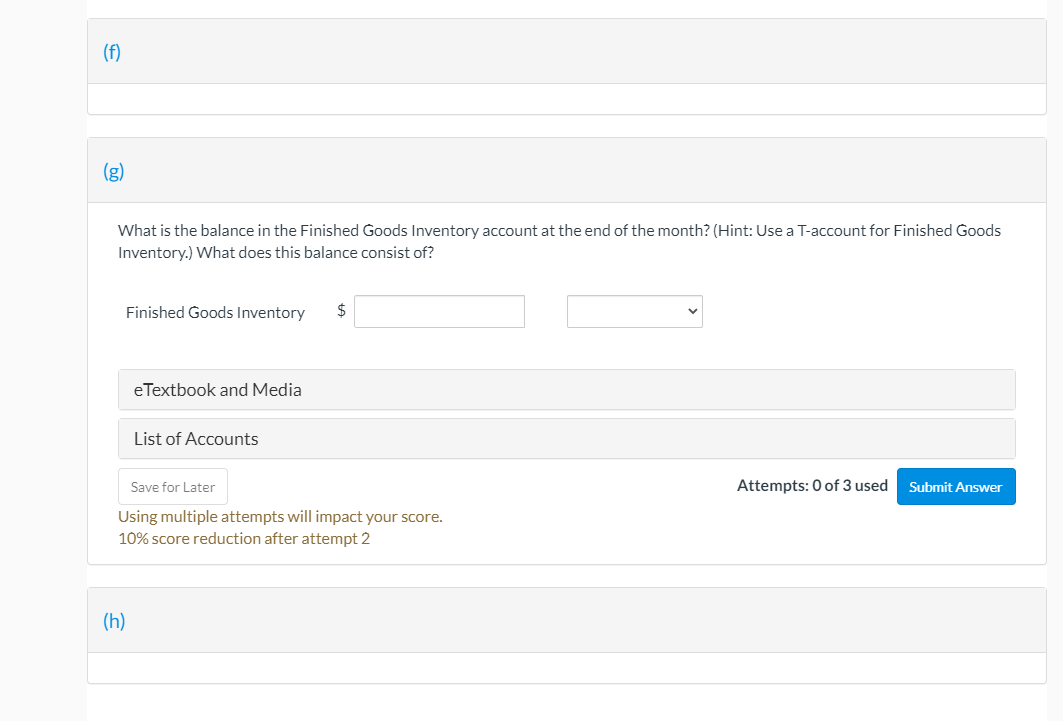Click the "eTextbook and Media" title text
The height and width of the screenshot is (721, 1063).
point(218,390)
